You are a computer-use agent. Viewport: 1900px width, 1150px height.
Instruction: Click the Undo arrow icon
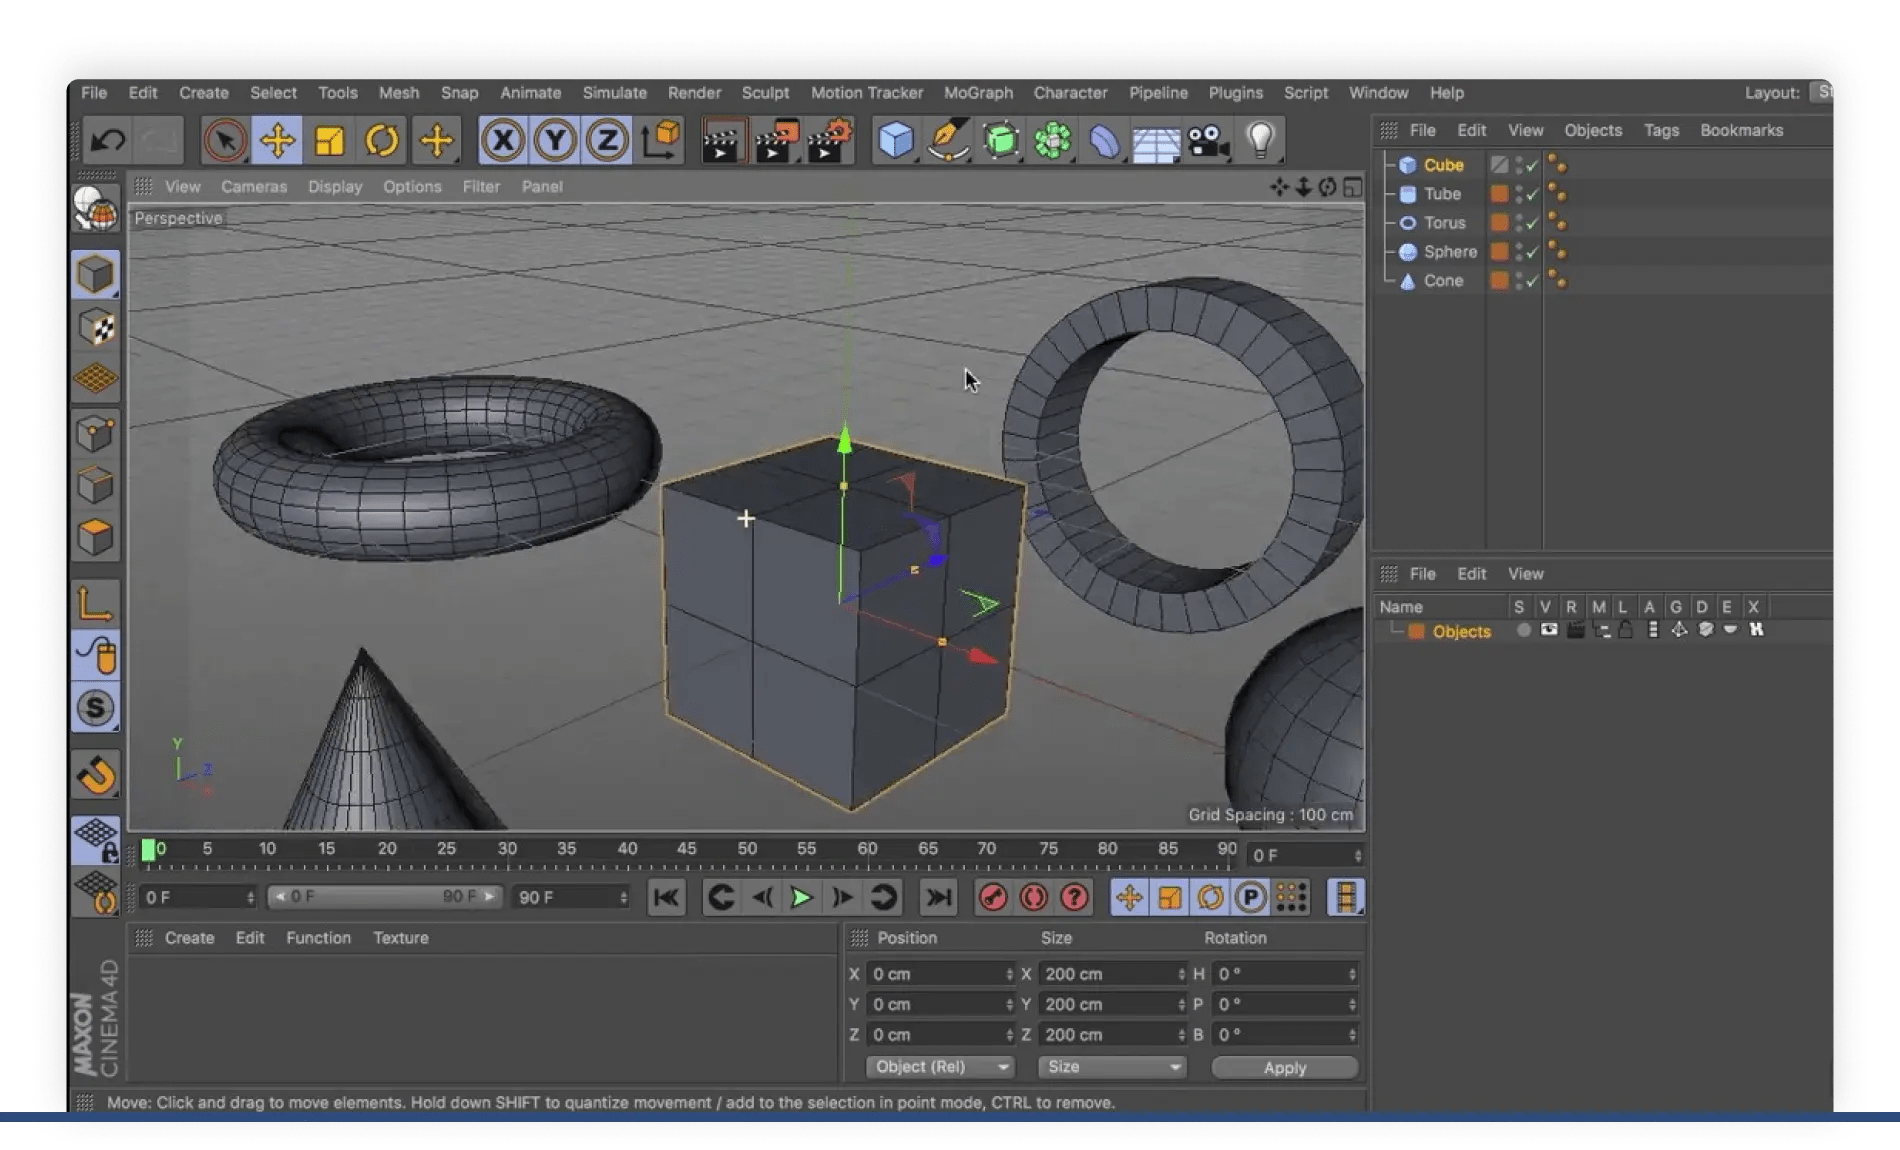pos(108,141)
